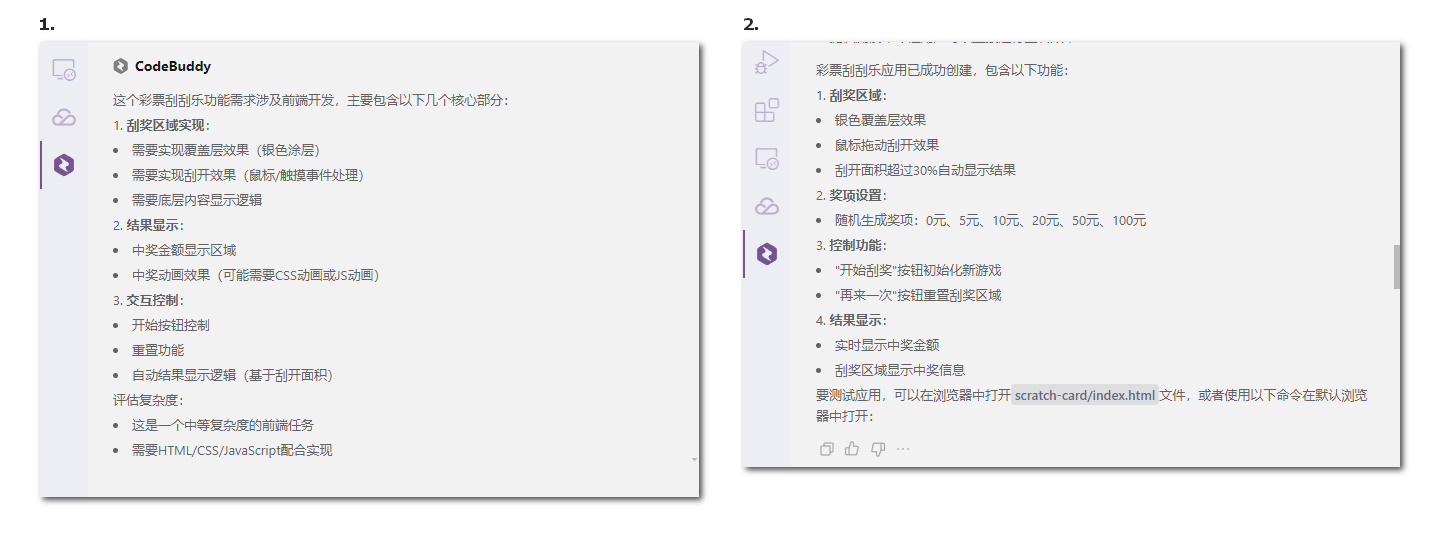Click the scratch-card/index.html inline code
This screenshot has height=538, width=1441.
click(x=1085, y=395)
